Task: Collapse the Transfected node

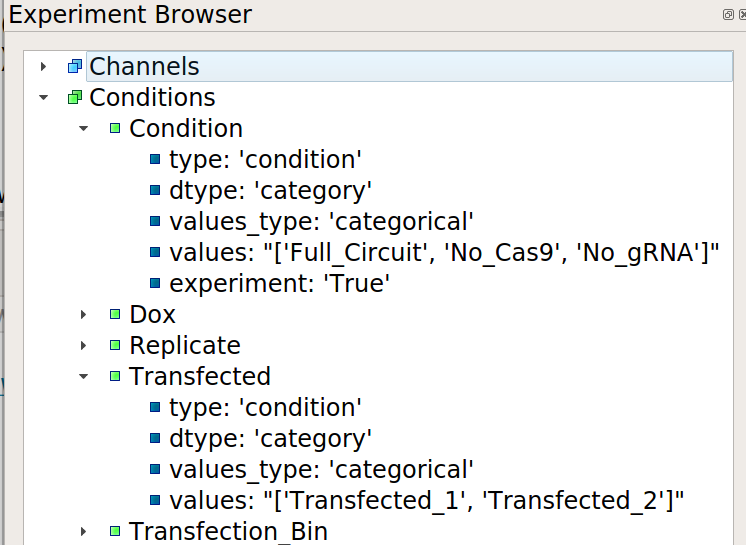Action: 83,377
